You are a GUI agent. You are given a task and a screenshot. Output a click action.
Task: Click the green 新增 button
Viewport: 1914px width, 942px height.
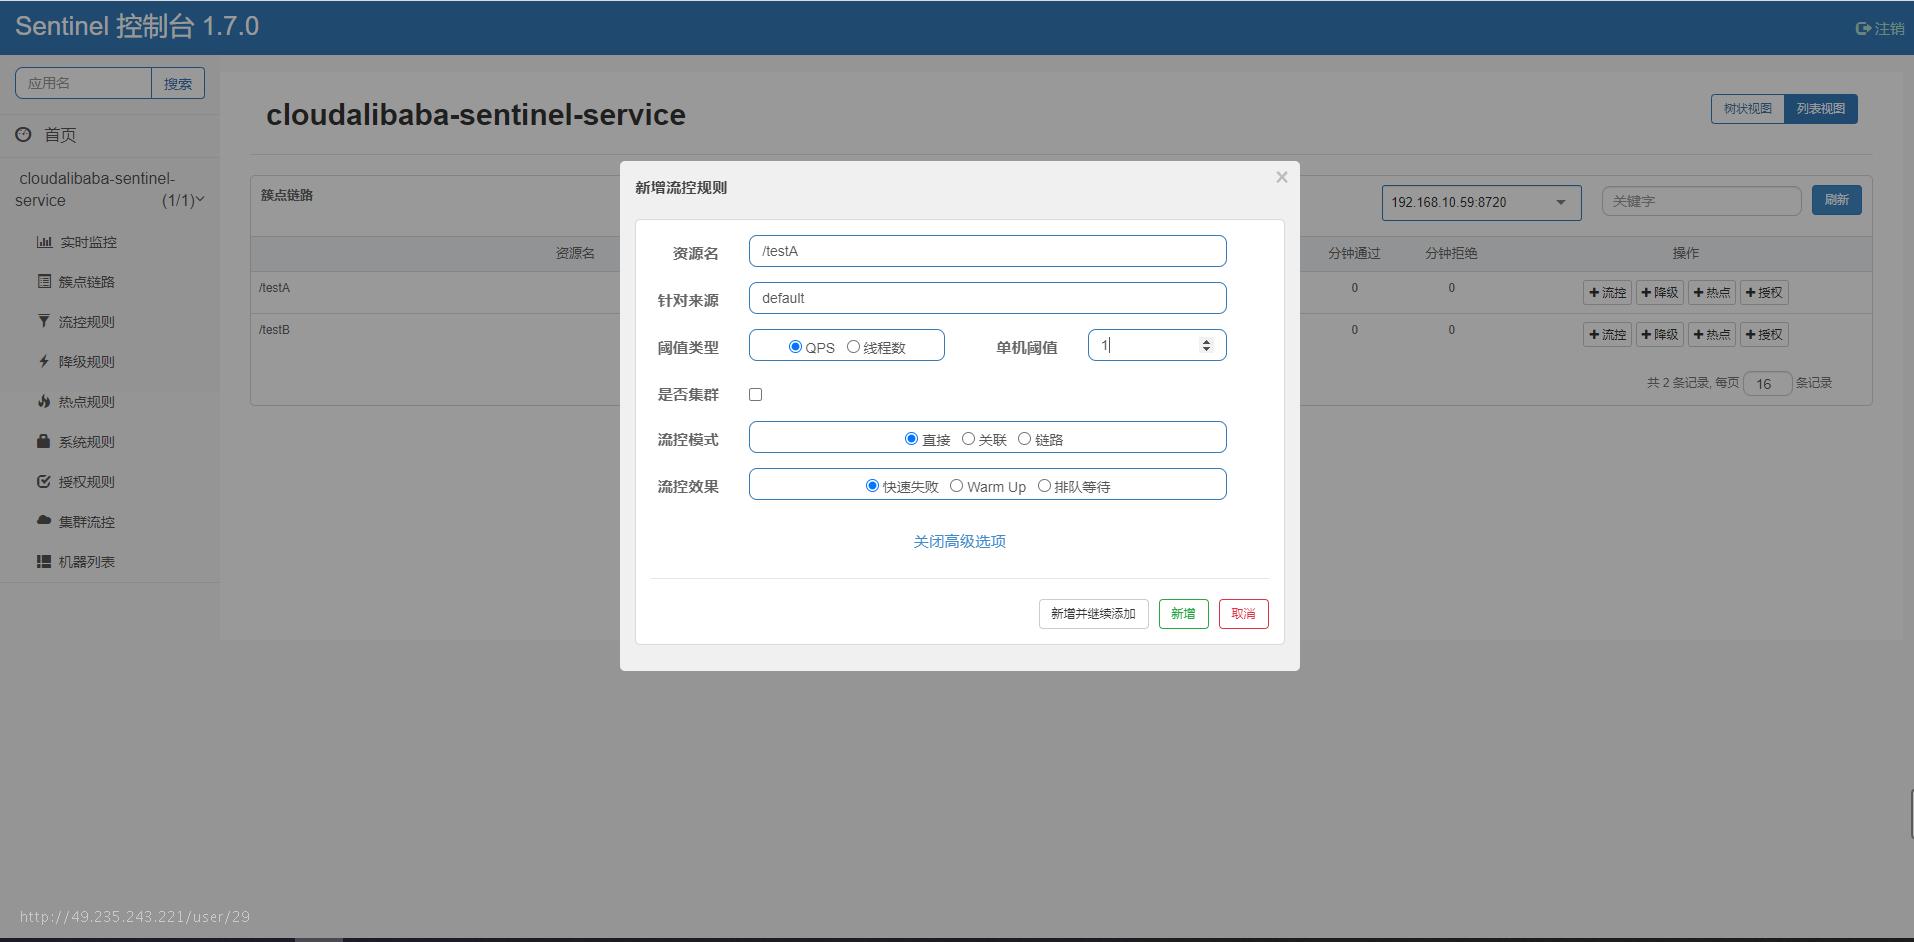(1183, 614)
